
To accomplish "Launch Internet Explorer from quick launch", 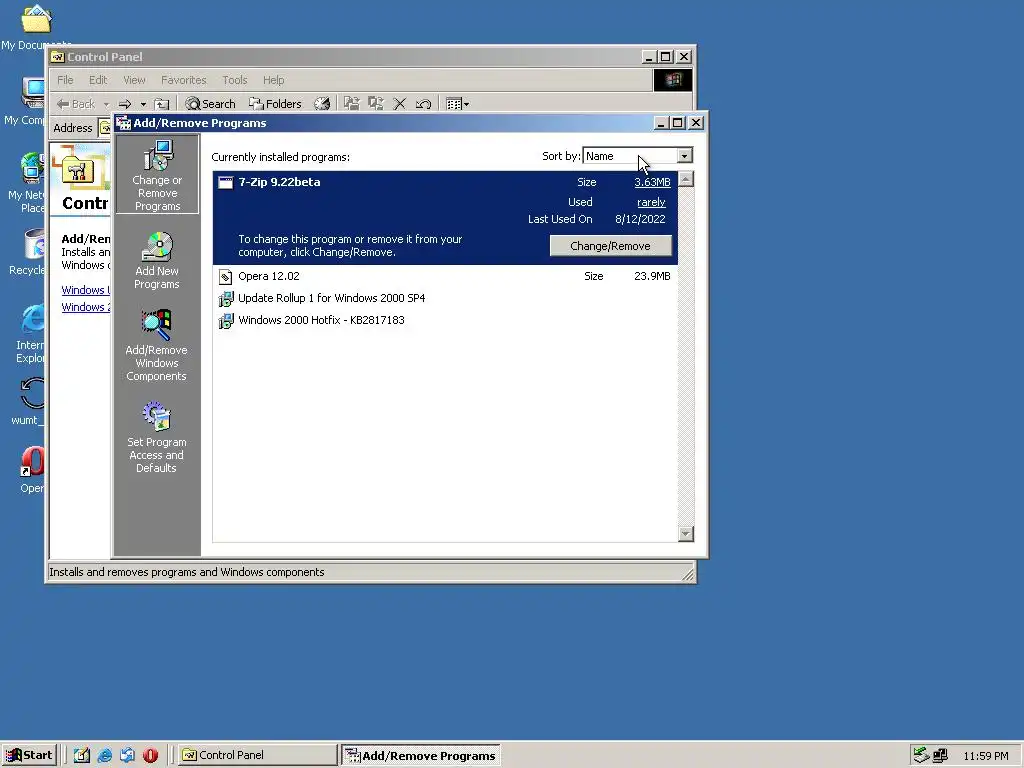I will [104, 756].
